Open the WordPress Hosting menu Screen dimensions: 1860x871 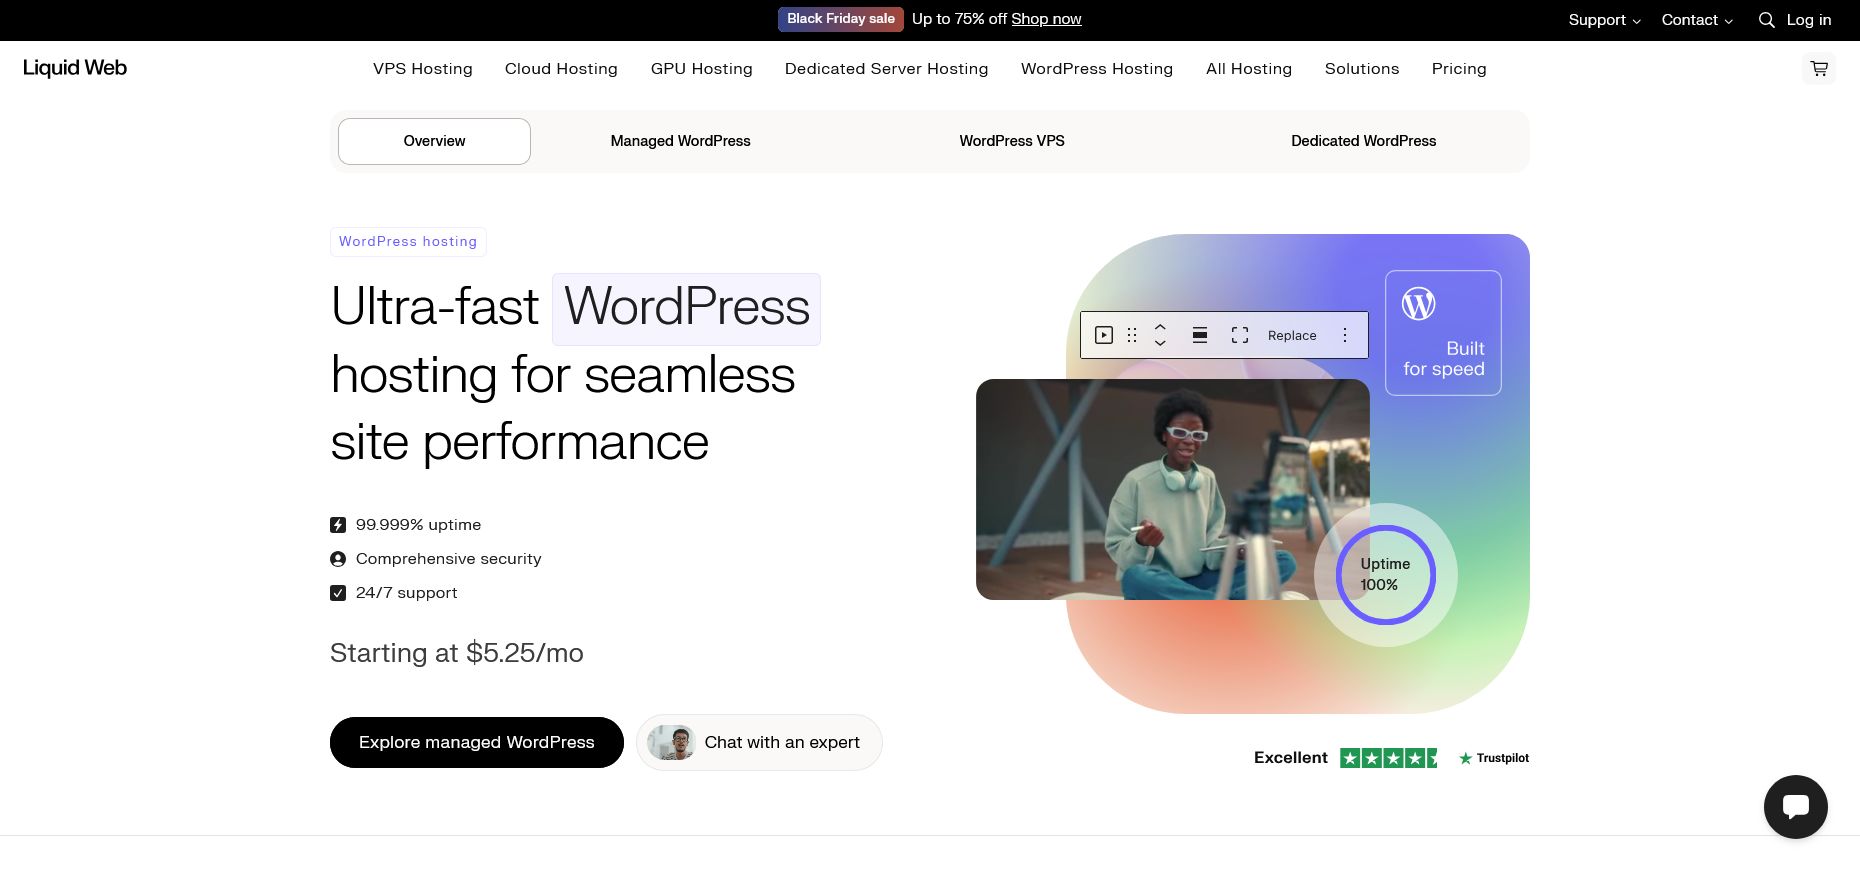point(1097,69)
